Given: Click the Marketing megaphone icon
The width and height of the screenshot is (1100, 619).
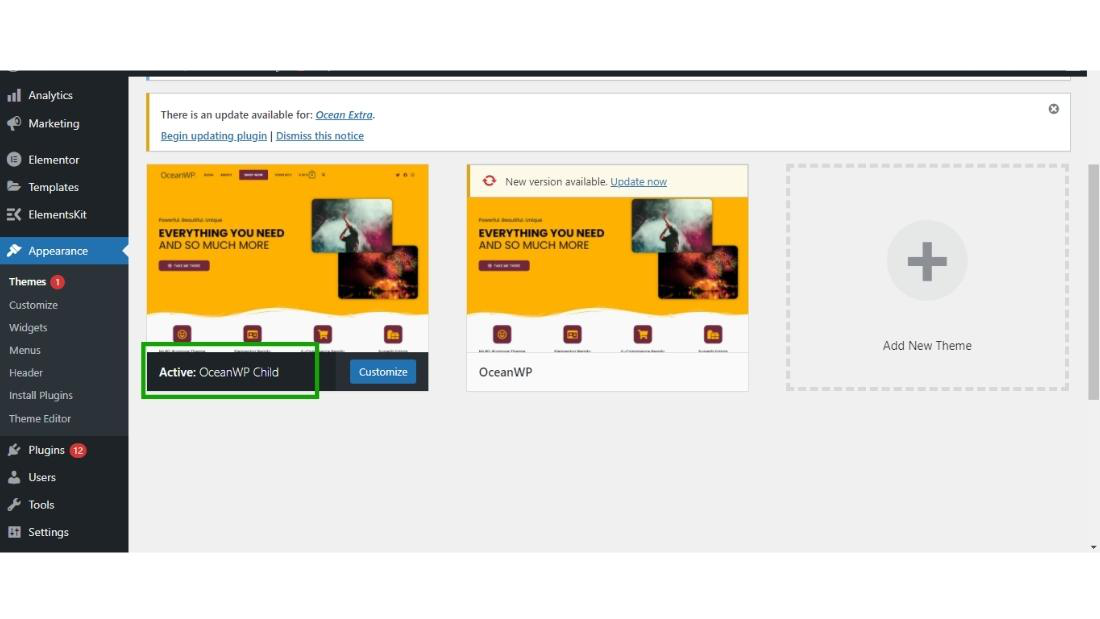Looking at the screenshot, I should 14,123.
